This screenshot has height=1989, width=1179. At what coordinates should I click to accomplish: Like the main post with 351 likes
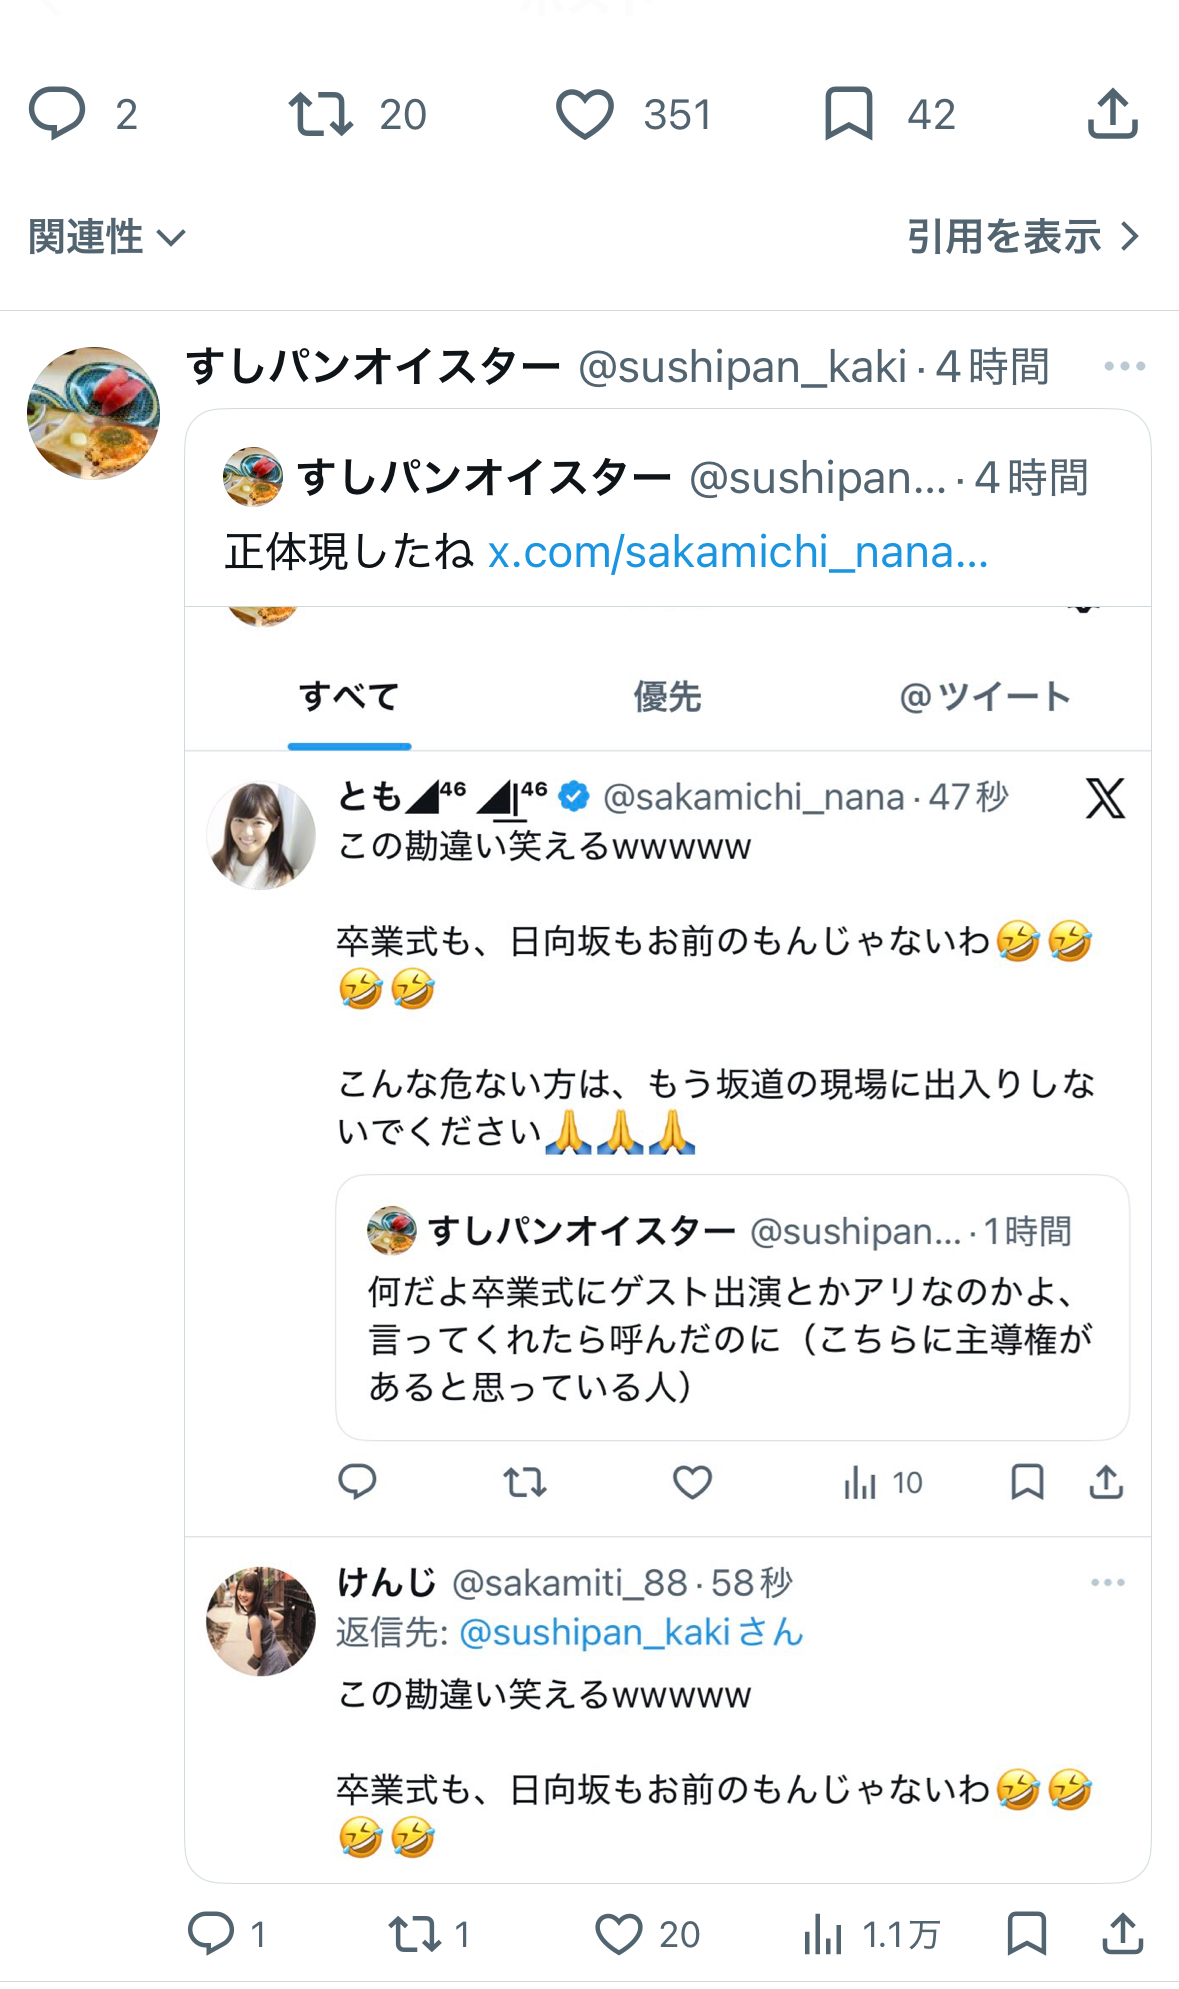(x=585, y=113)
